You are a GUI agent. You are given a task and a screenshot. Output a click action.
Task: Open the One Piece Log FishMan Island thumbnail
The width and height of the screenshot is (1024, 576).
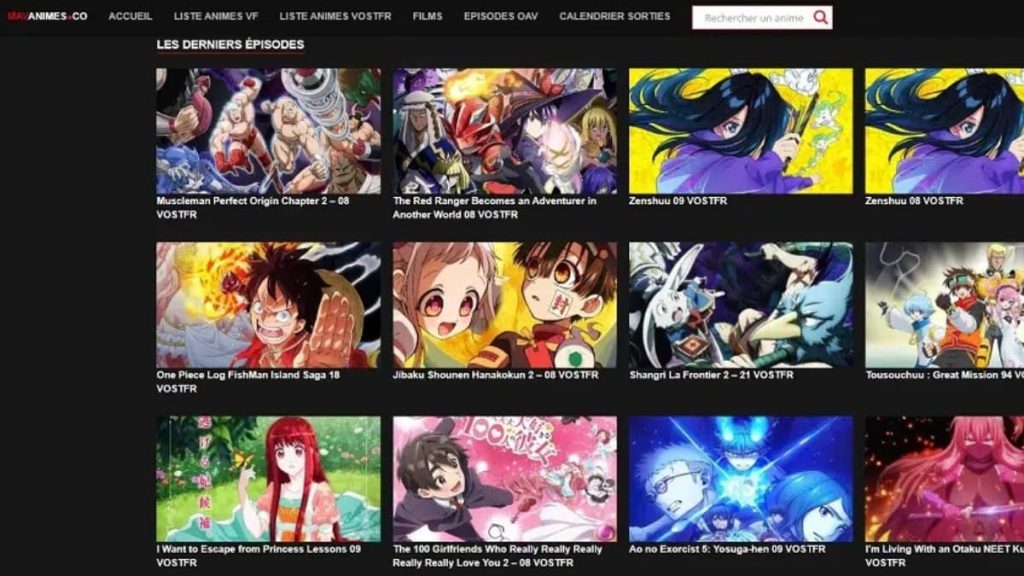[x=268, y=305]
